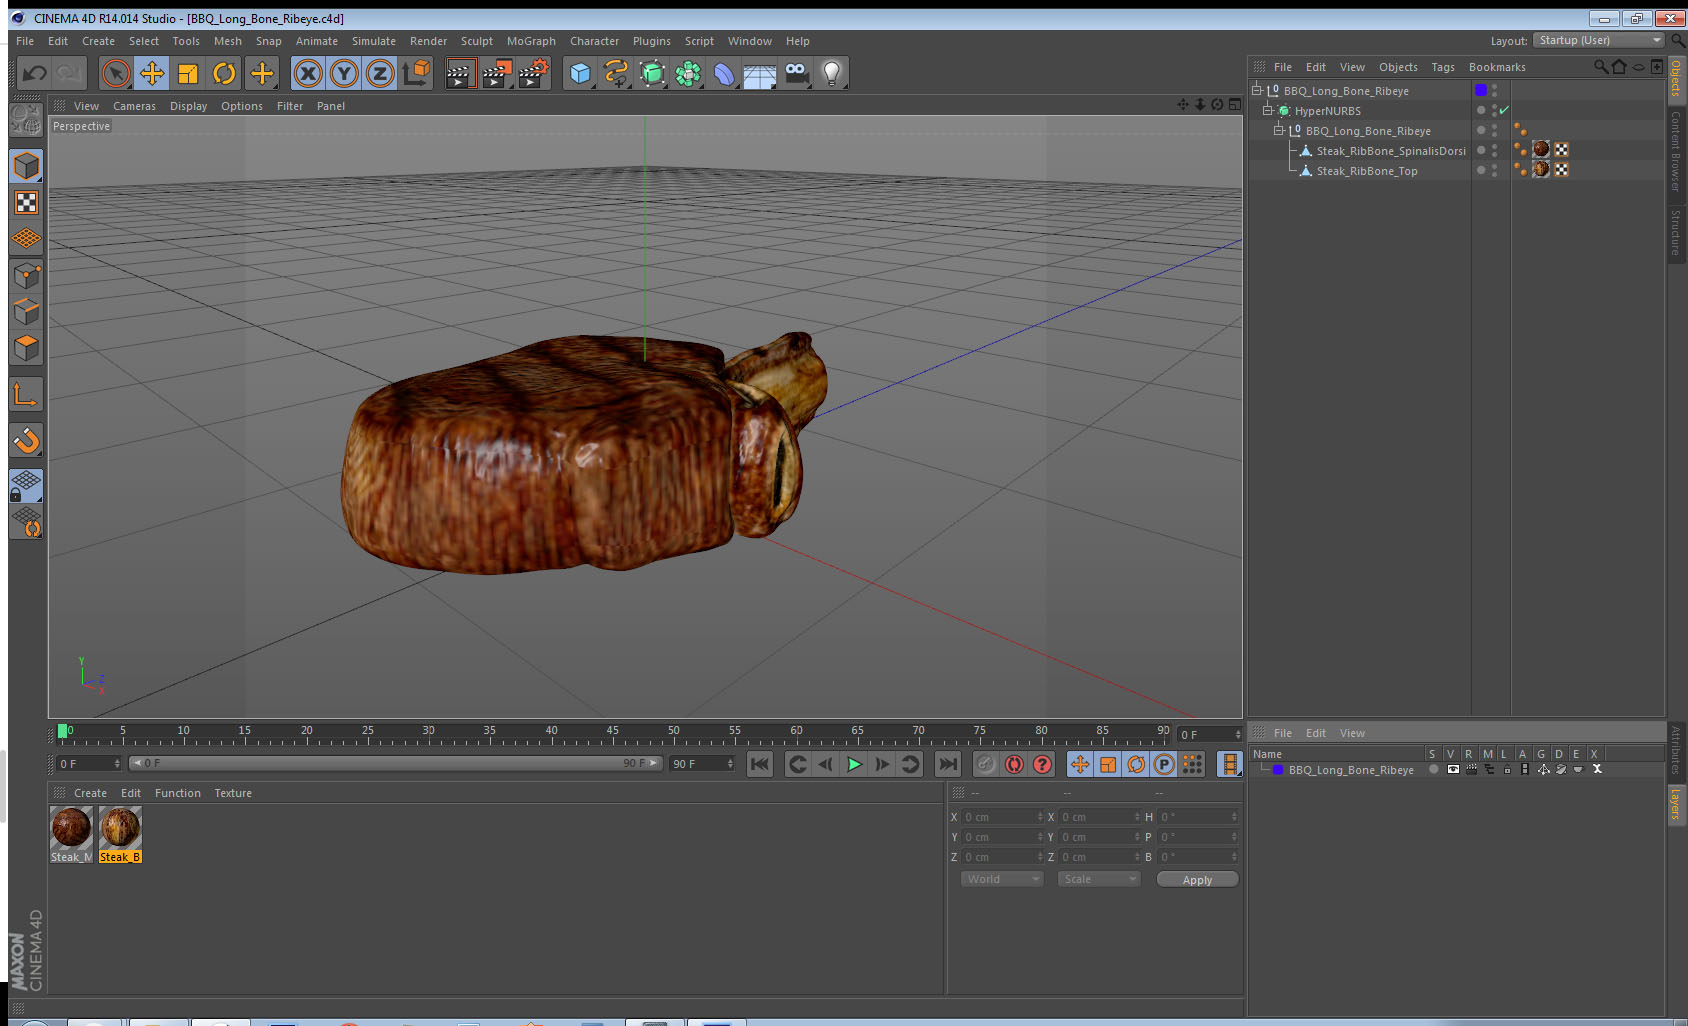The width and height of the screenshot is (1688, 1026).
Task: Switch to Texture mode checkerboard icon
Action: pyautogui.click(x=26, y=203)
